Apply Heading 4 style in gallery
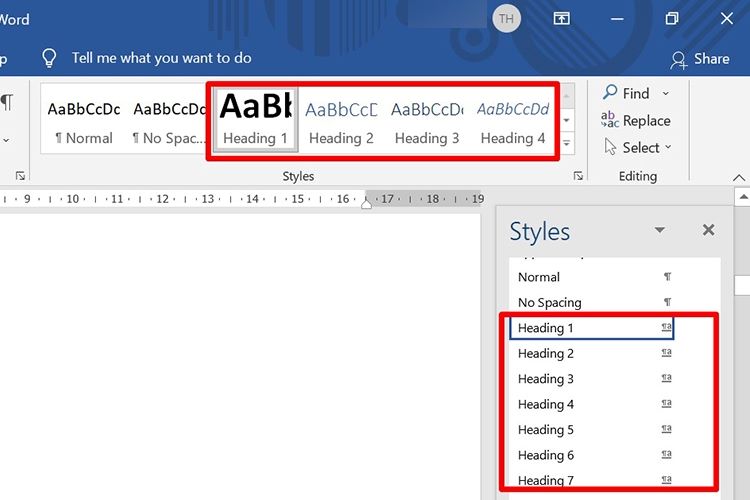 coord(513,119)
